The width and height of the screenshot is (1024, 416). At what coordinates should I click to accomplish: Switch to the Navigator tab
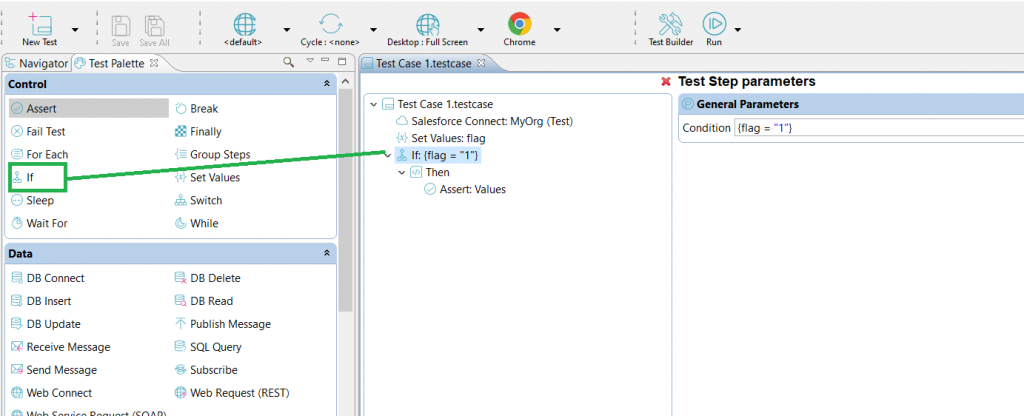coord(37,63)
